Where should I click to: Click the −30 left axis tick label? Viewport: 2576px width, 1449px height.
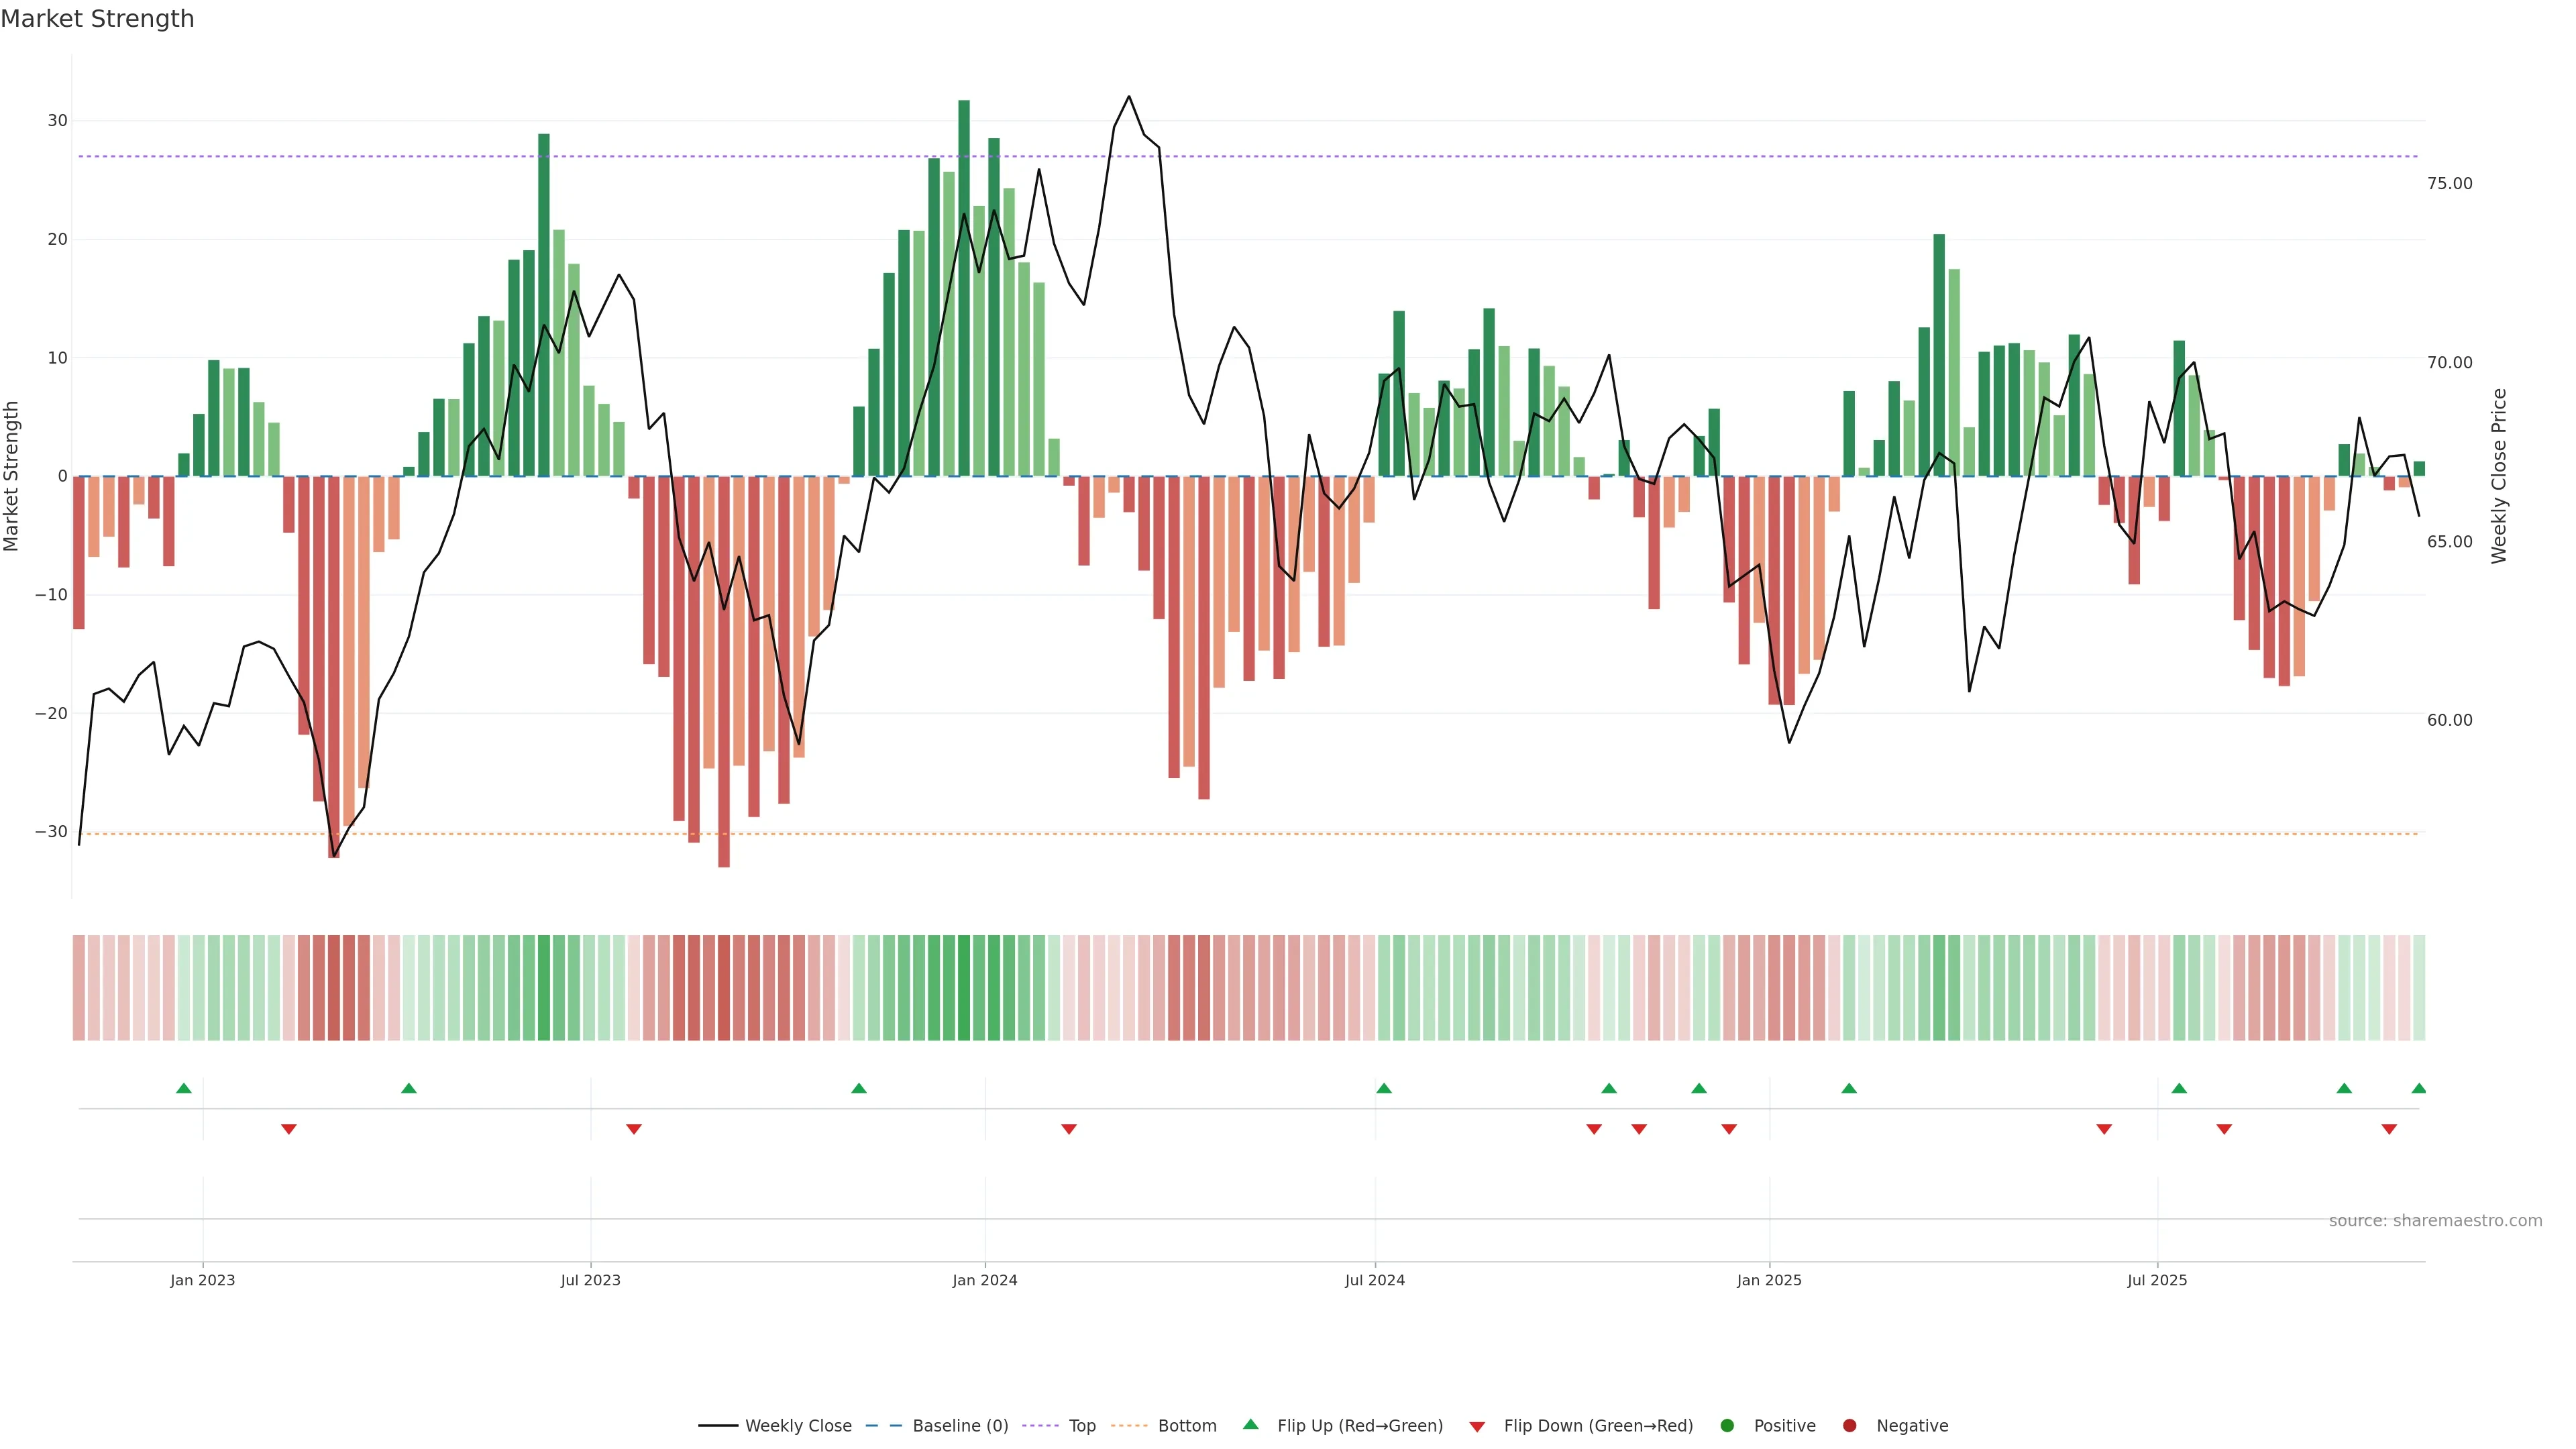pos(51,832)
